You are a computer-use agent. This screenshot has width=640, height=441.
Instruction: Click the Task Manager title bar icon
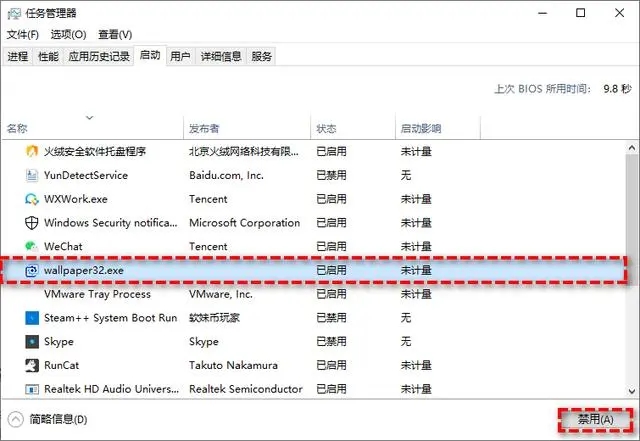[13, 13]
